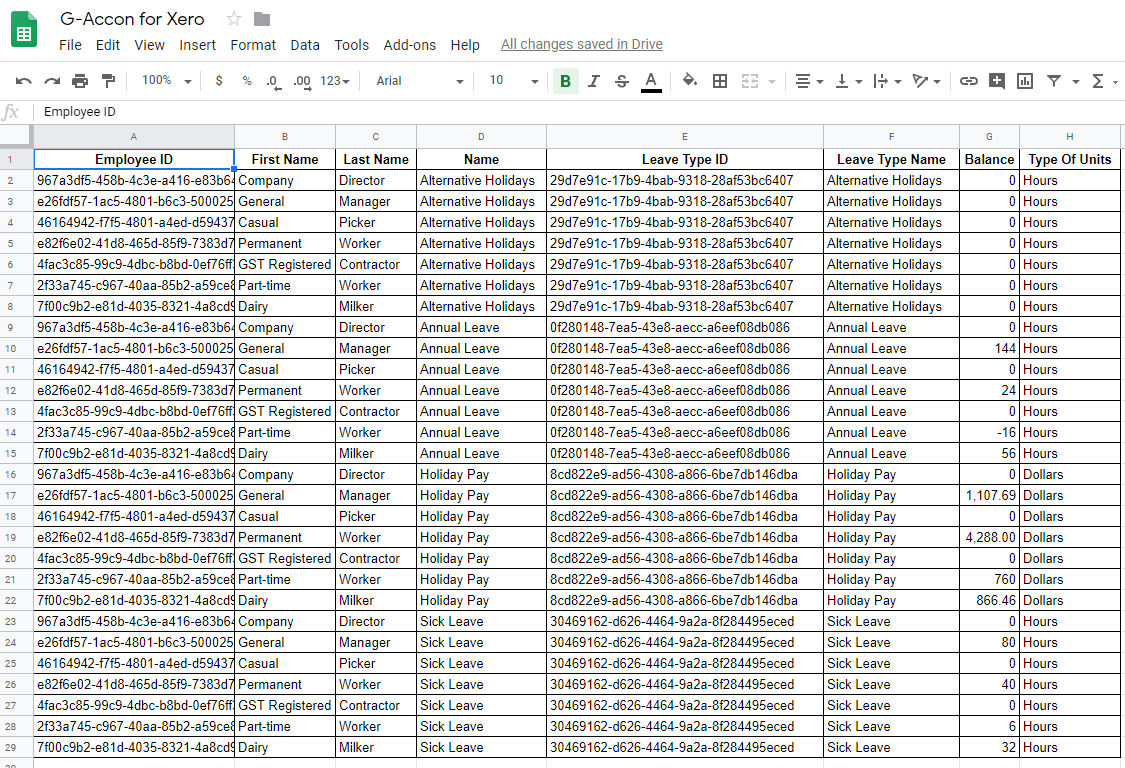Insert a link
This screenshot has width=1125, height=768.
(969, 81)
